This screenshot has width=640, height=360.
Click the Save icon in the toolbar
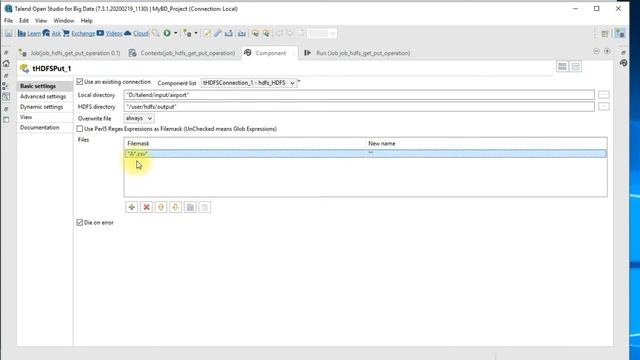coord(9,33)
